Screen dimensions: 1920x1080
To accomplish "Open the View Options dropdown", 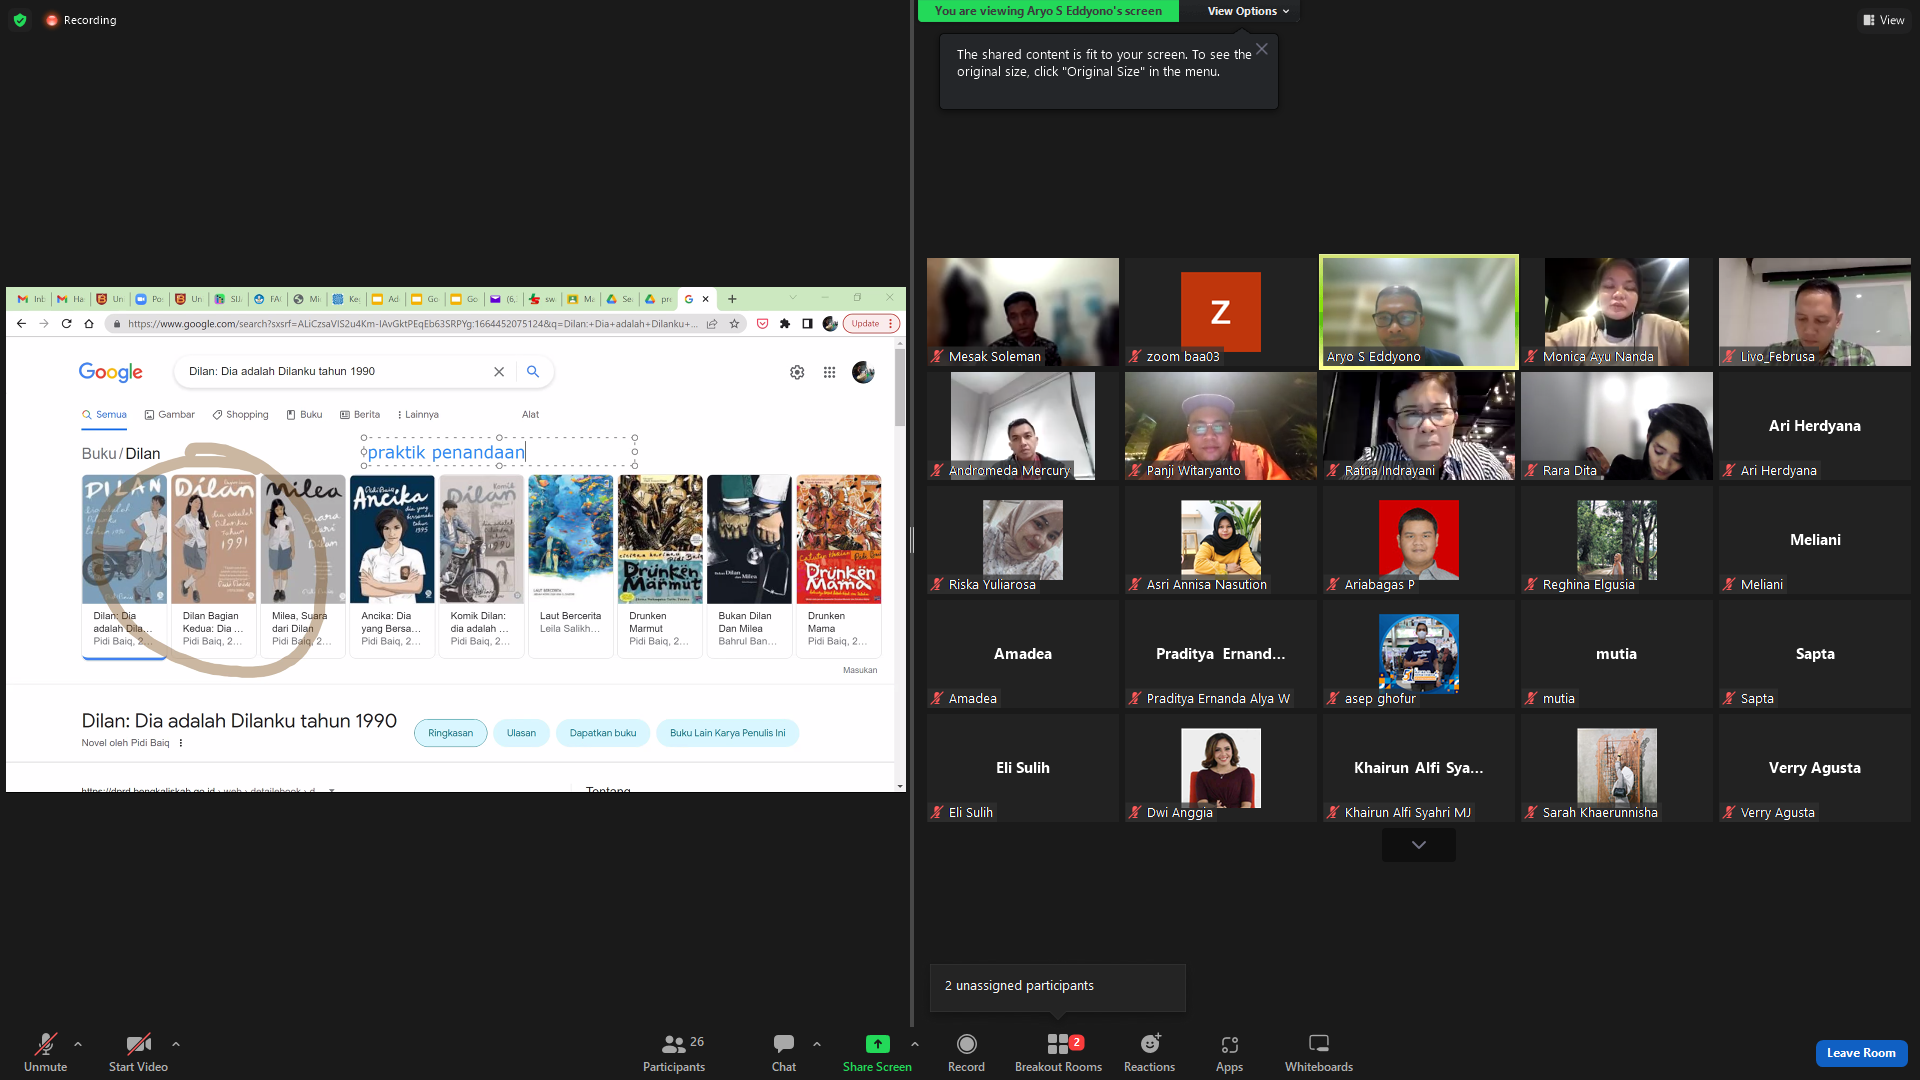I will (x=1248, y=11).
